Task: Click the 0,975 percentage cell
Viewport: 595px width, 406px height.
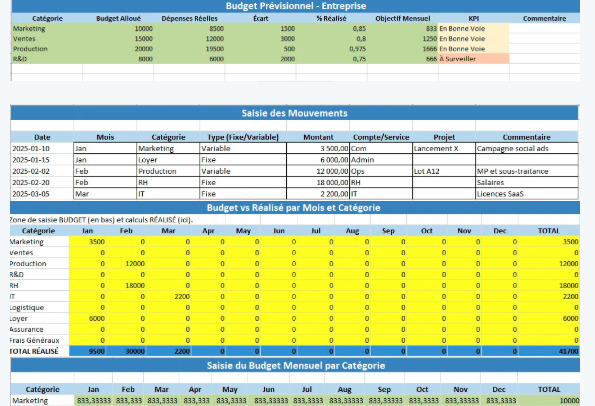Action: pyautogui.click(x=332, y=49)
